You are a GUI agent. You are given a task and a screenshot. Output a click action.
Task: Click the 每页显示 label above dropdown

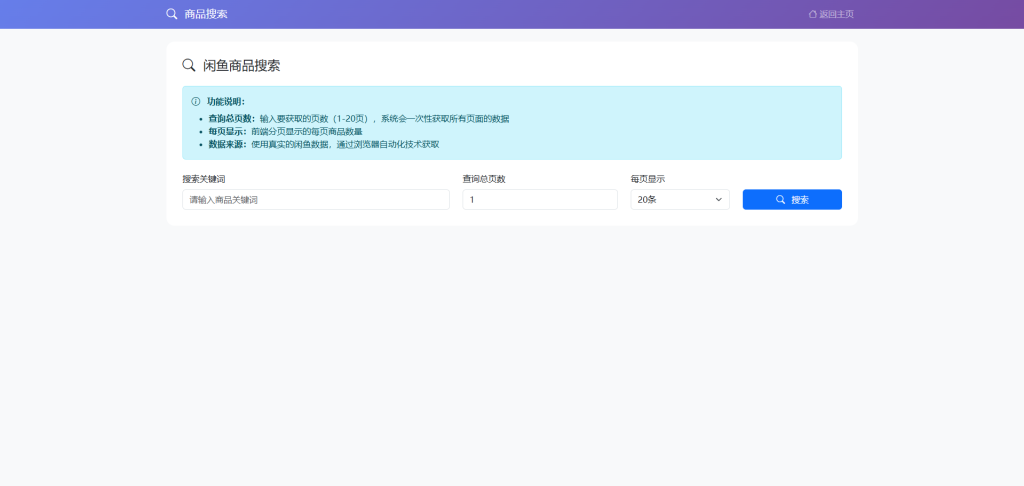[648, 179]
